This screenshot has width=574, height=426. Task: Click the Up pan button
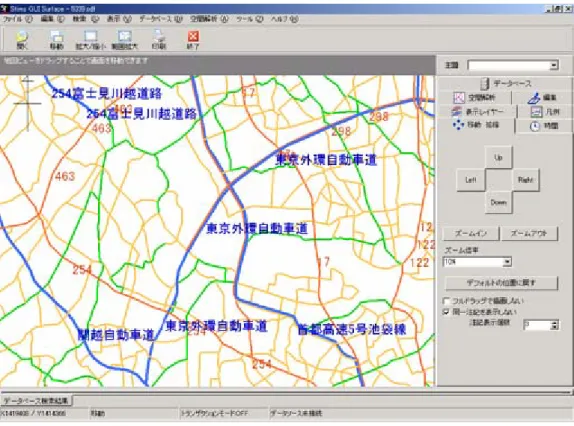[498, 157]
